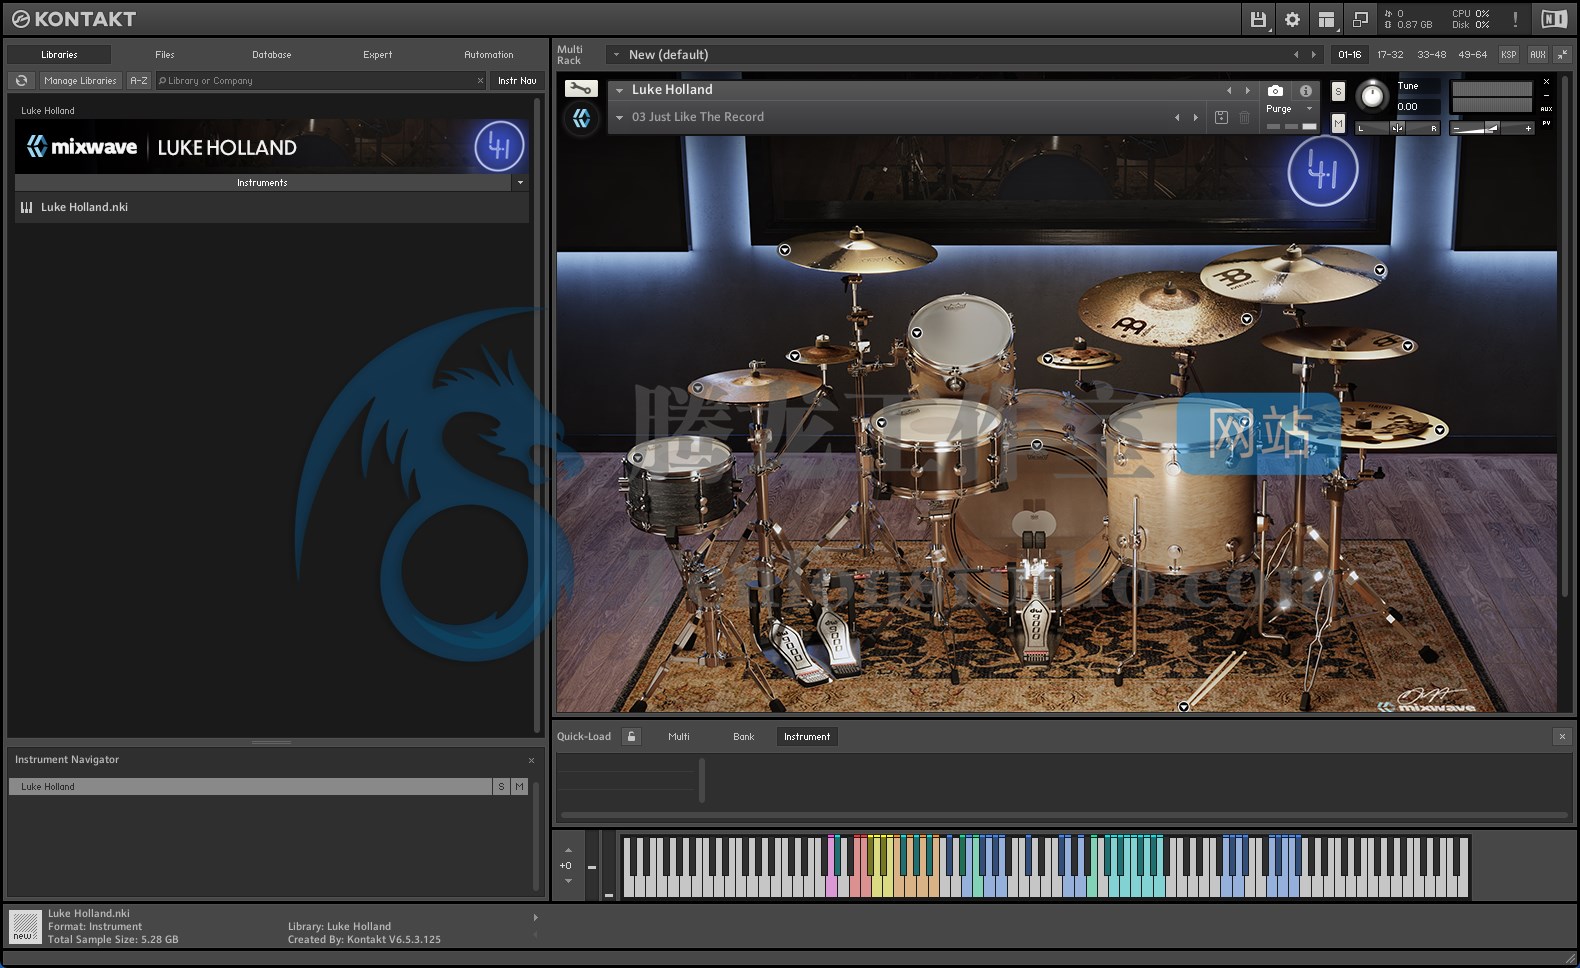
Task: Open the kick drum pedal marker
Action: [1037, 445]
